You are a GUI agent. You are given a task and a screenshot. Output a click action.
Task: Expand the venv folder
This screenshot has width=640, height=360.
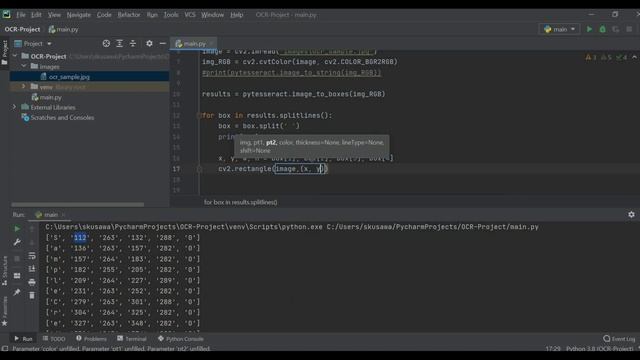click(24, 87)
